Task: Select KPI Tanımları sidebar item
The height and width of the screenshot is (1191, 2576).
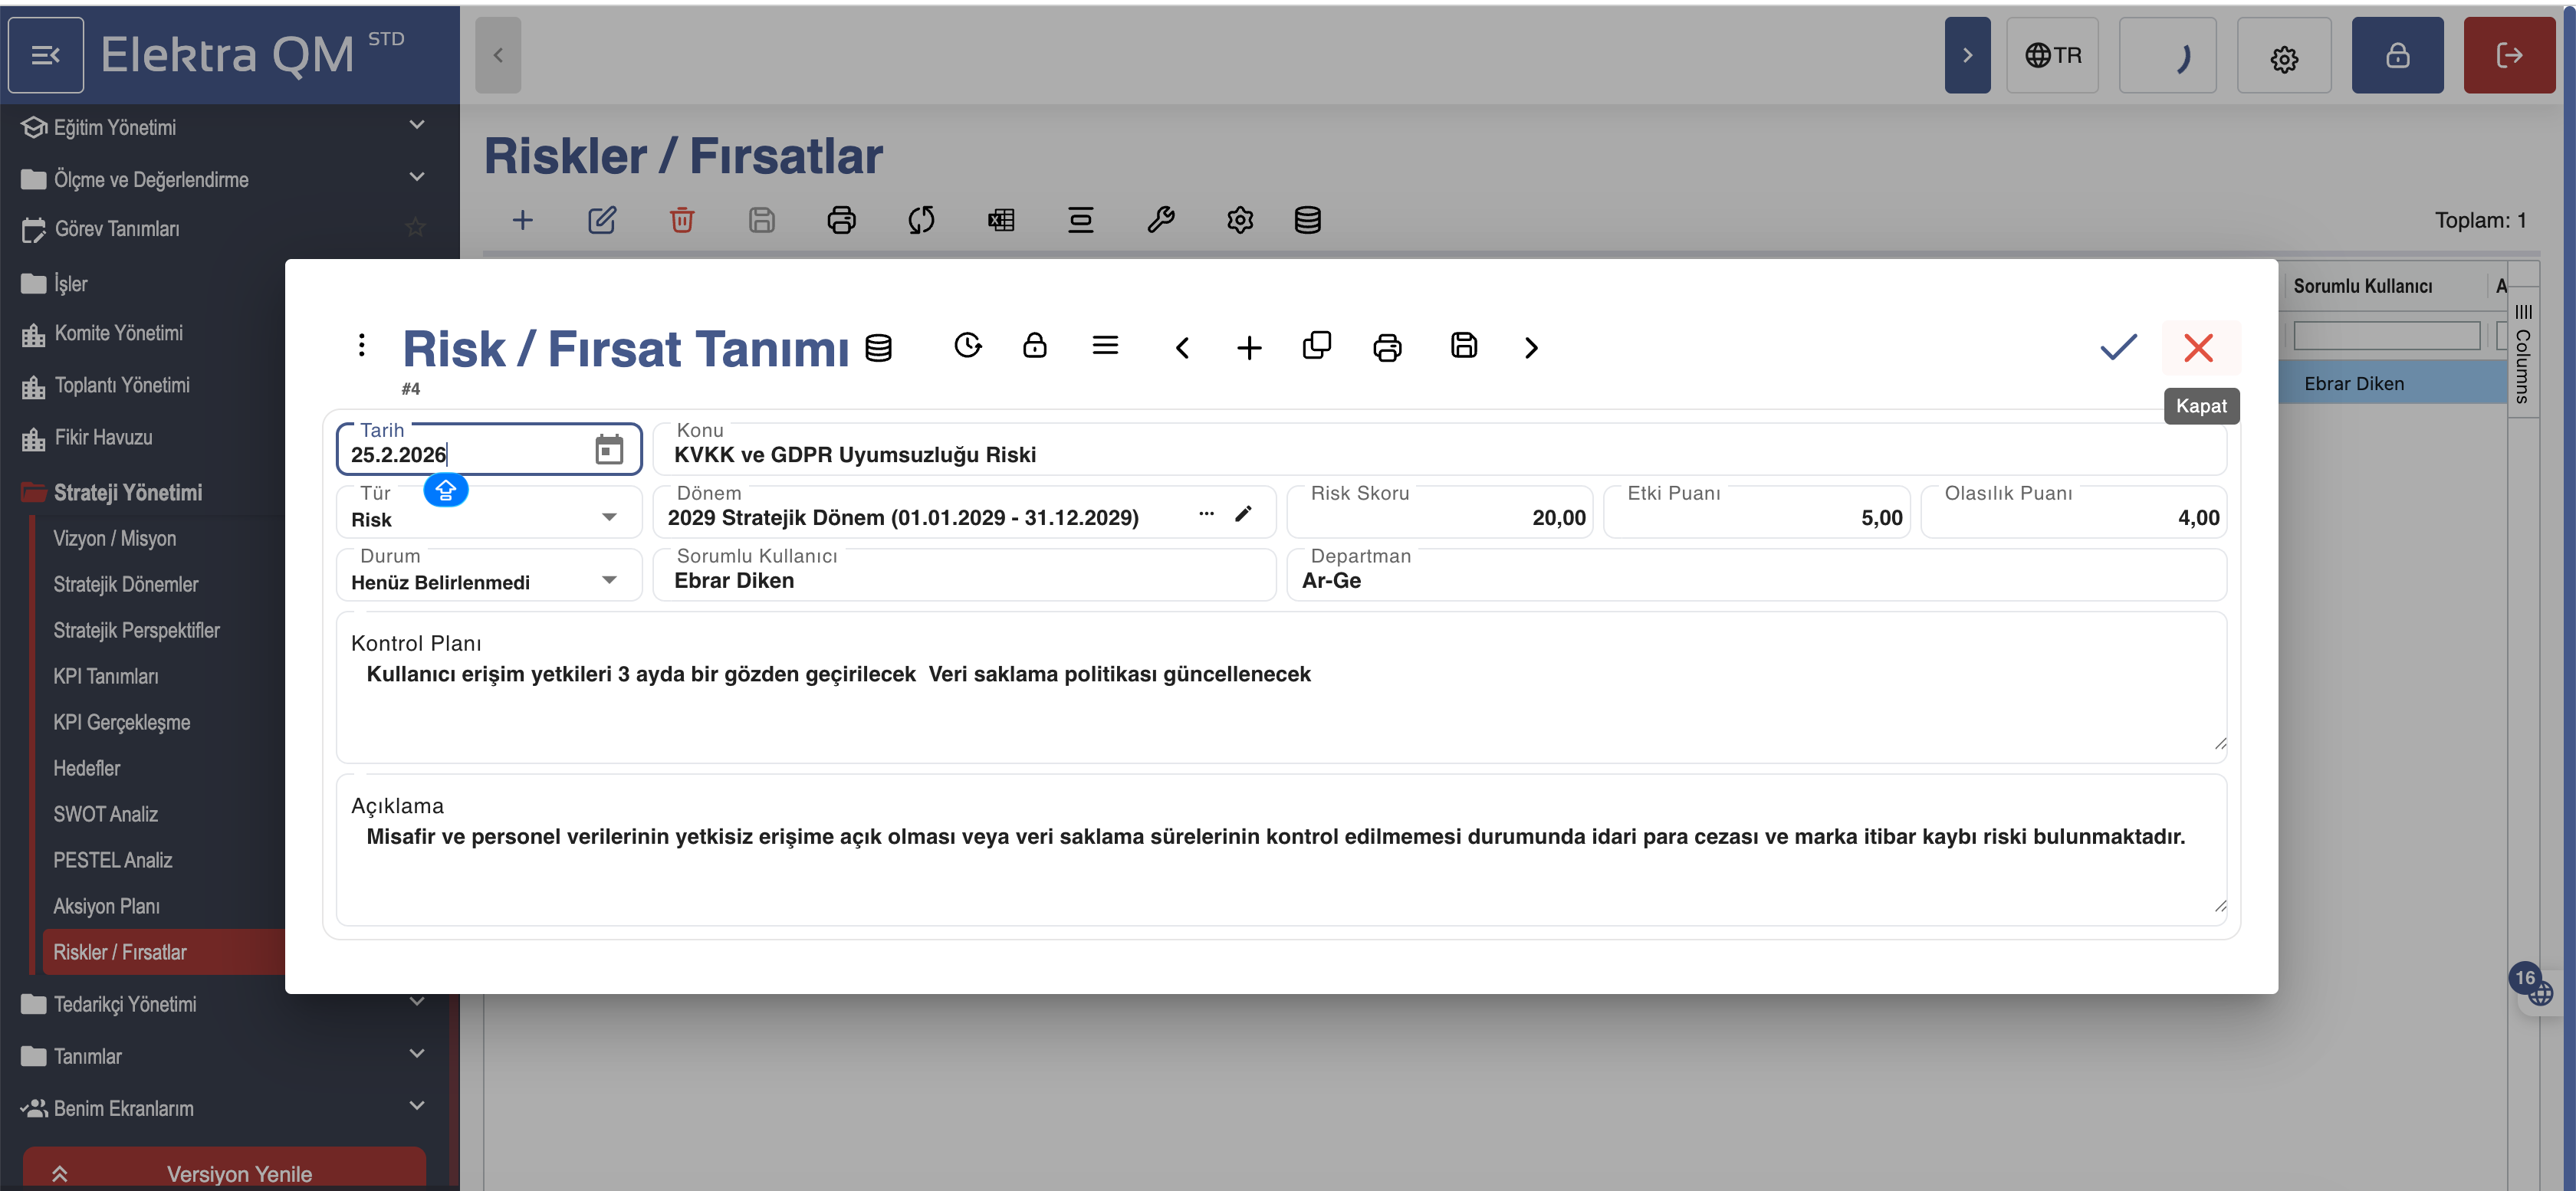Action: pos(106,676)
